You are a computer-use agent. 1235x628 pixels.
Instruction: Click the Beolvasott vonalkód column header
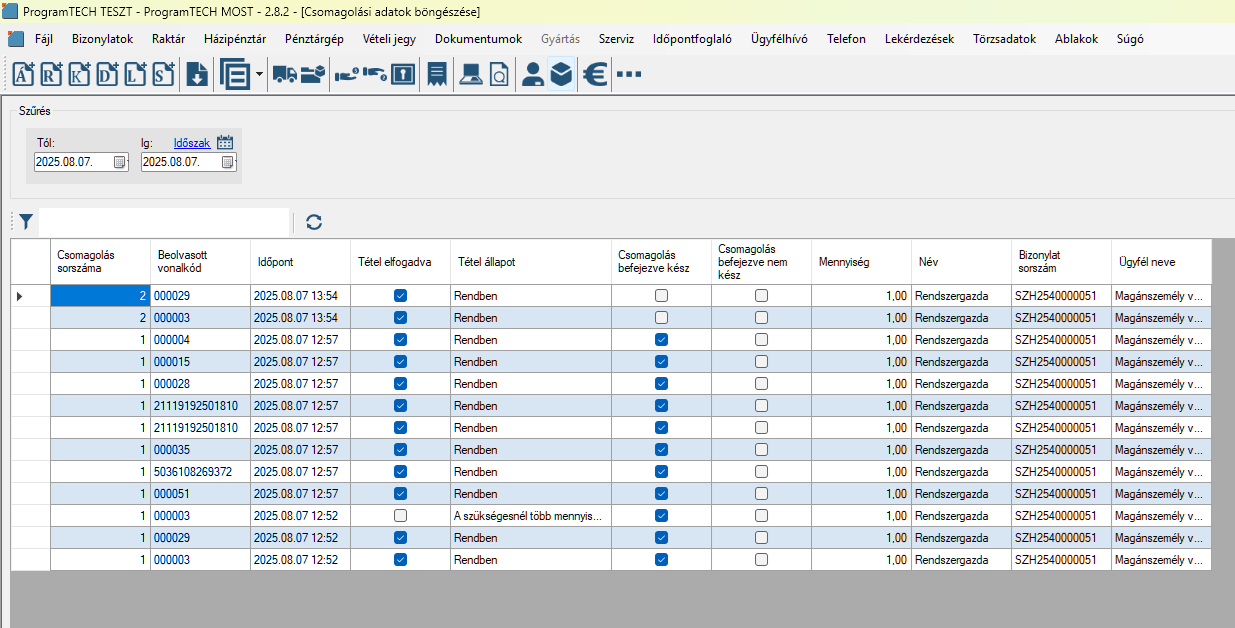(200, 262)
